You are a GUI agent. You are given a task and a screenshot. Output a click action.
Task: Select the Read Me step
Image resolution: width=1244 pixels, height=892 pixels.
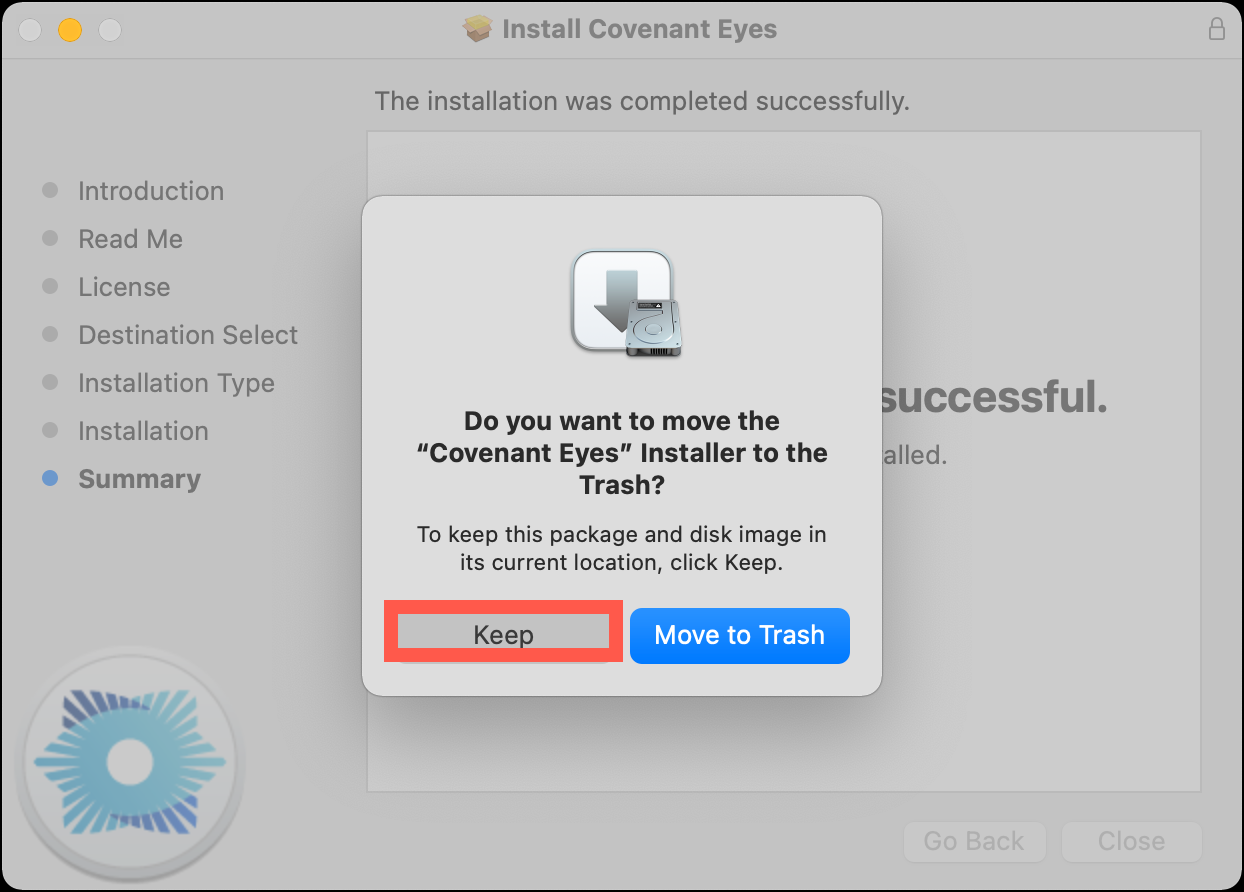click(x=131, y=239)
